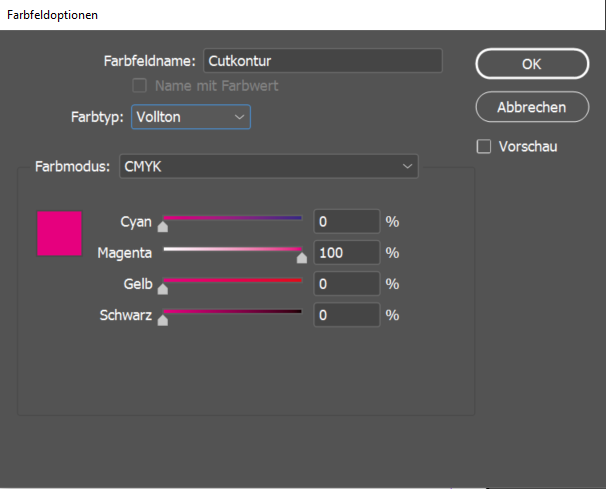Select the Gelb percentage input field
This screenshot has height=489, width=606.
346,284
